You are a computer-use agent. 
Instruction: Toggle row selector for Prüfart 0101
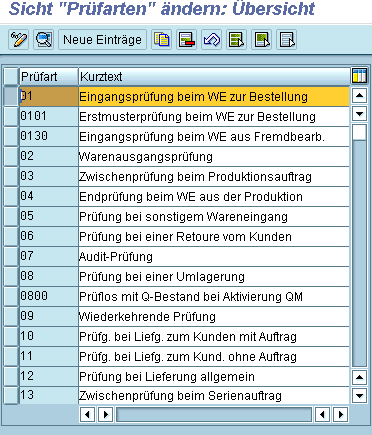pyautogui.click(x=11, y=117)
